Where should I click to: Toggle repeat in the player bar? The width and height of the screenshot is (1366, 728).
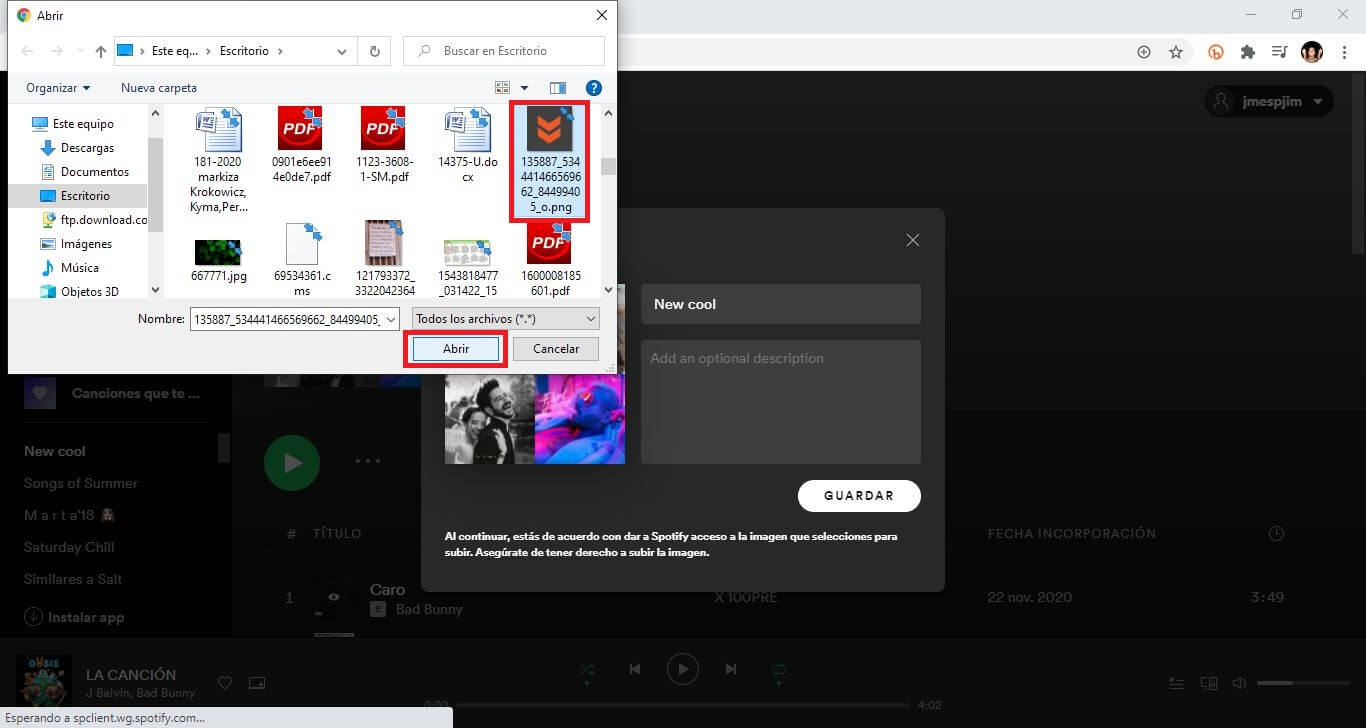(778, 669)
